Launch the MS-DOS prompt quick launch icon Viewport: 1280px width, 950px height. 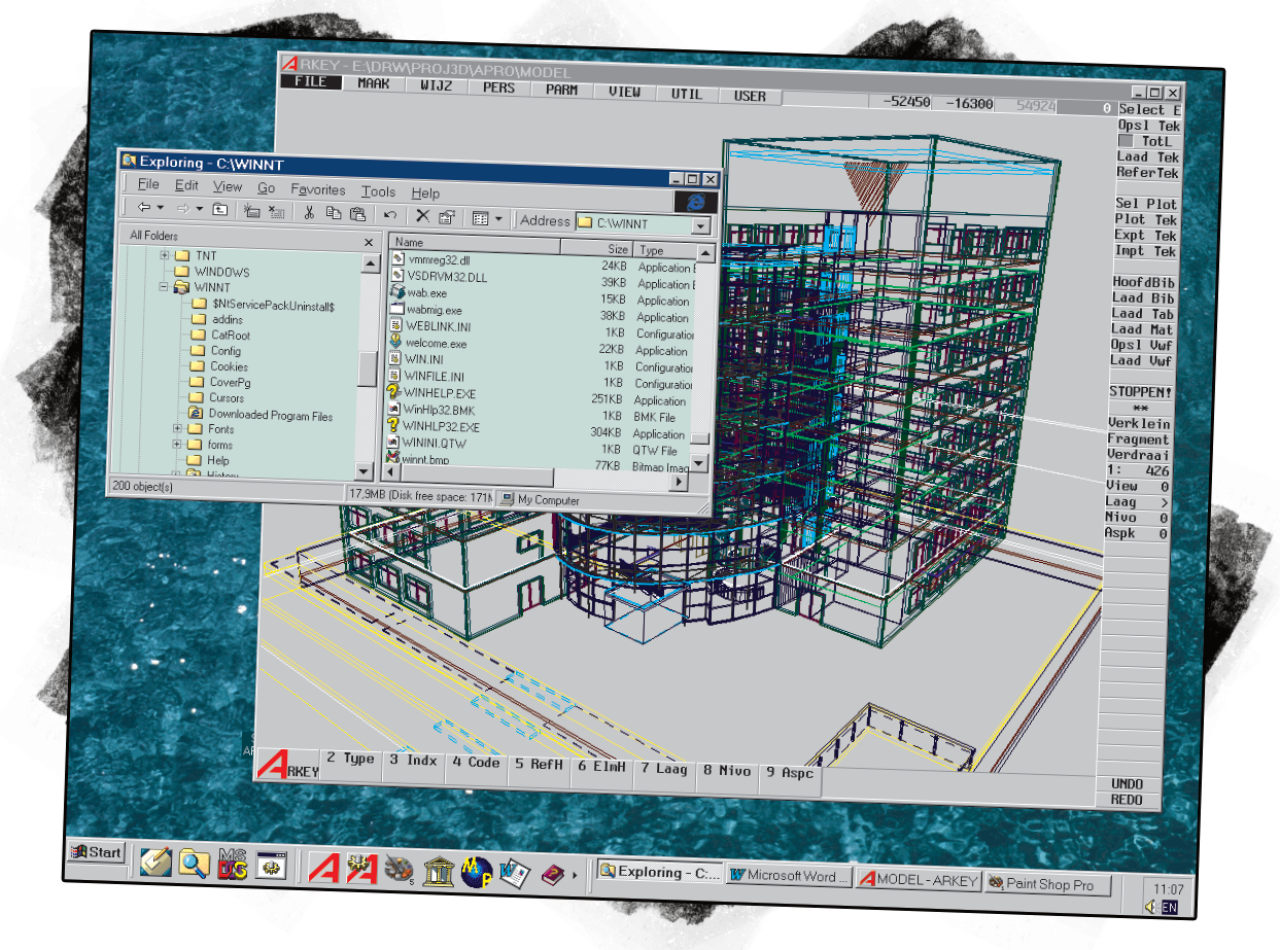pos(232,864)
